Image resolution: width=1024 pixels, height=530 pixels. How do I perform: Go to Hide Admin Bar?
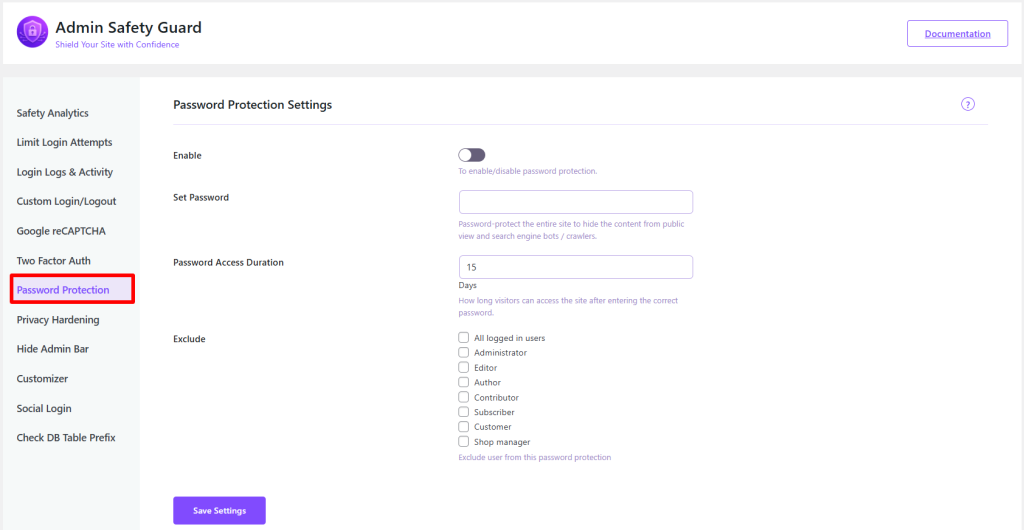coord(53,349)
